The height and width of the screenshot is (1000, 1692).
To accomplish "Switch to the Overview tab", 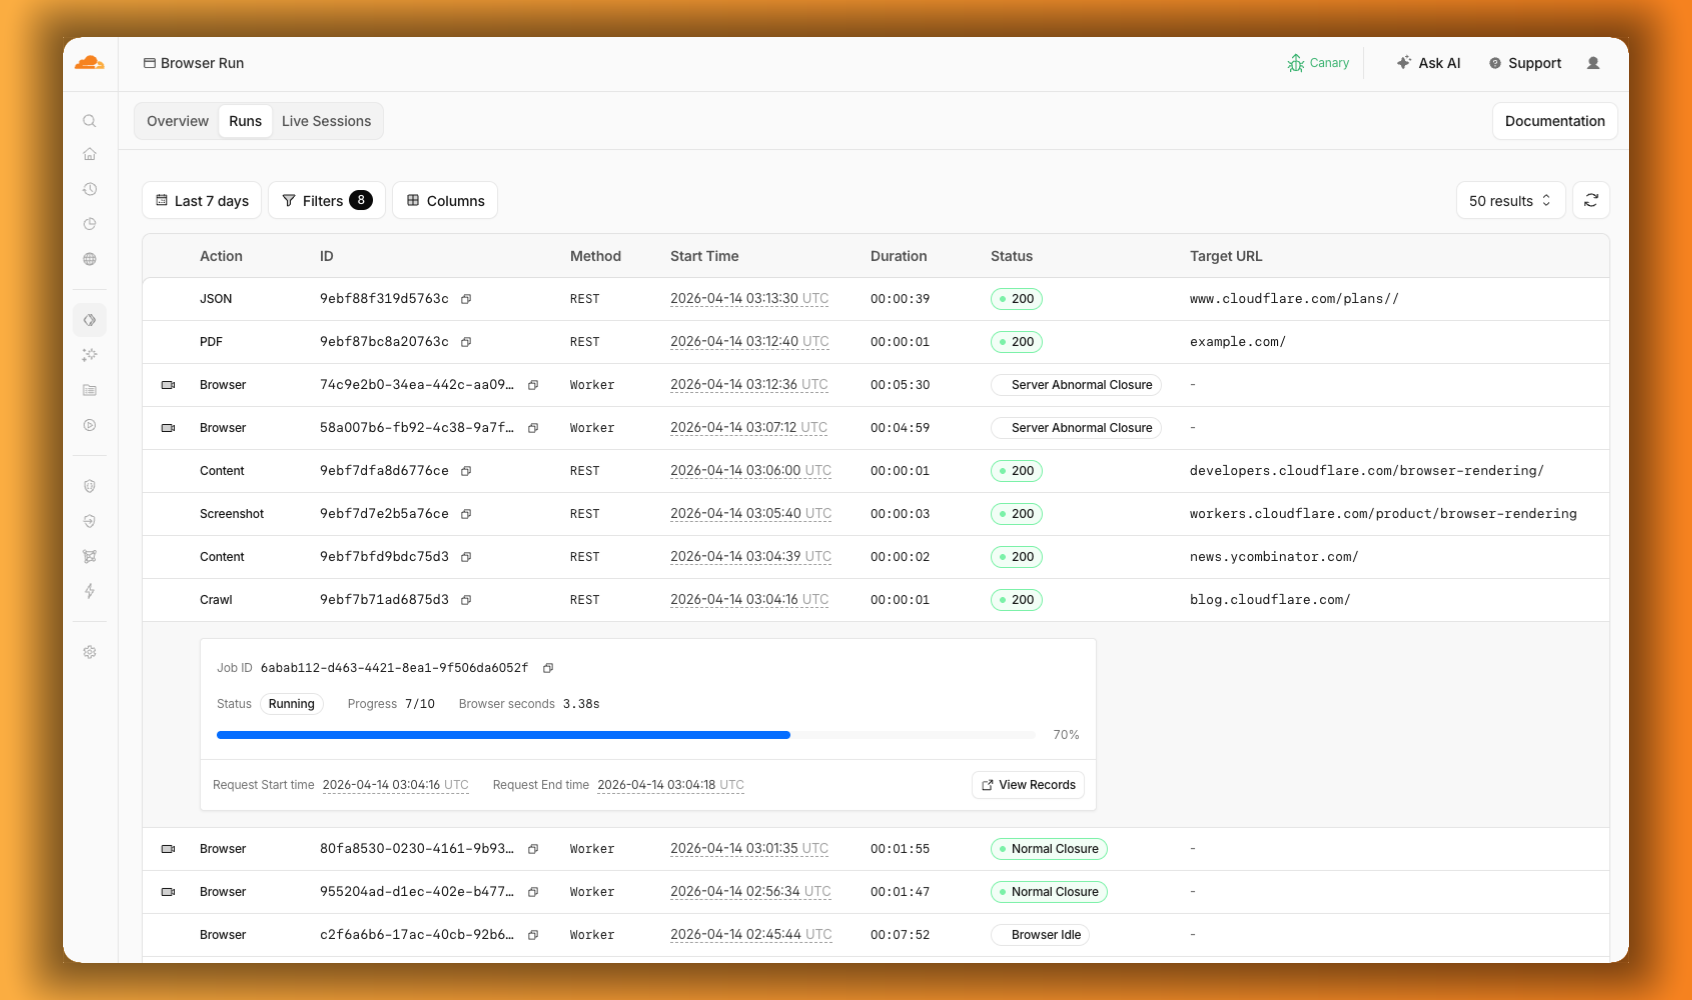I will pos(177,121).
